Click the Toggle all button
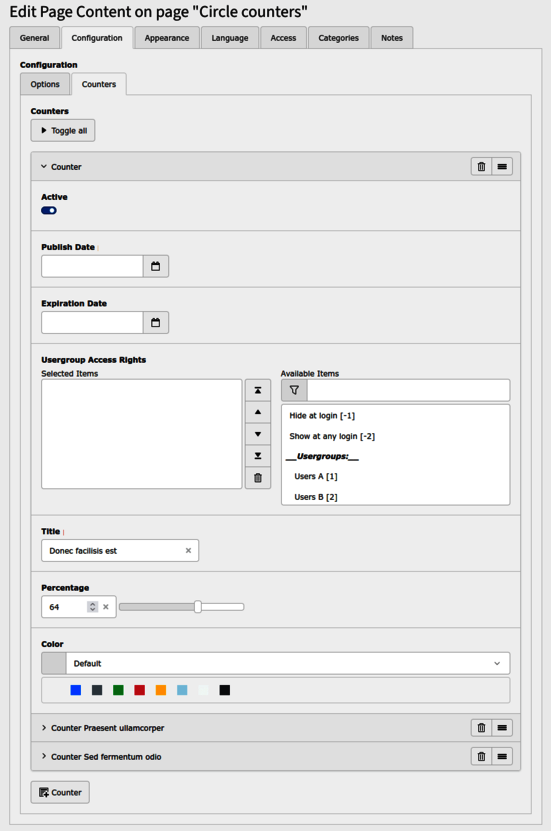 tap(63, 130)
